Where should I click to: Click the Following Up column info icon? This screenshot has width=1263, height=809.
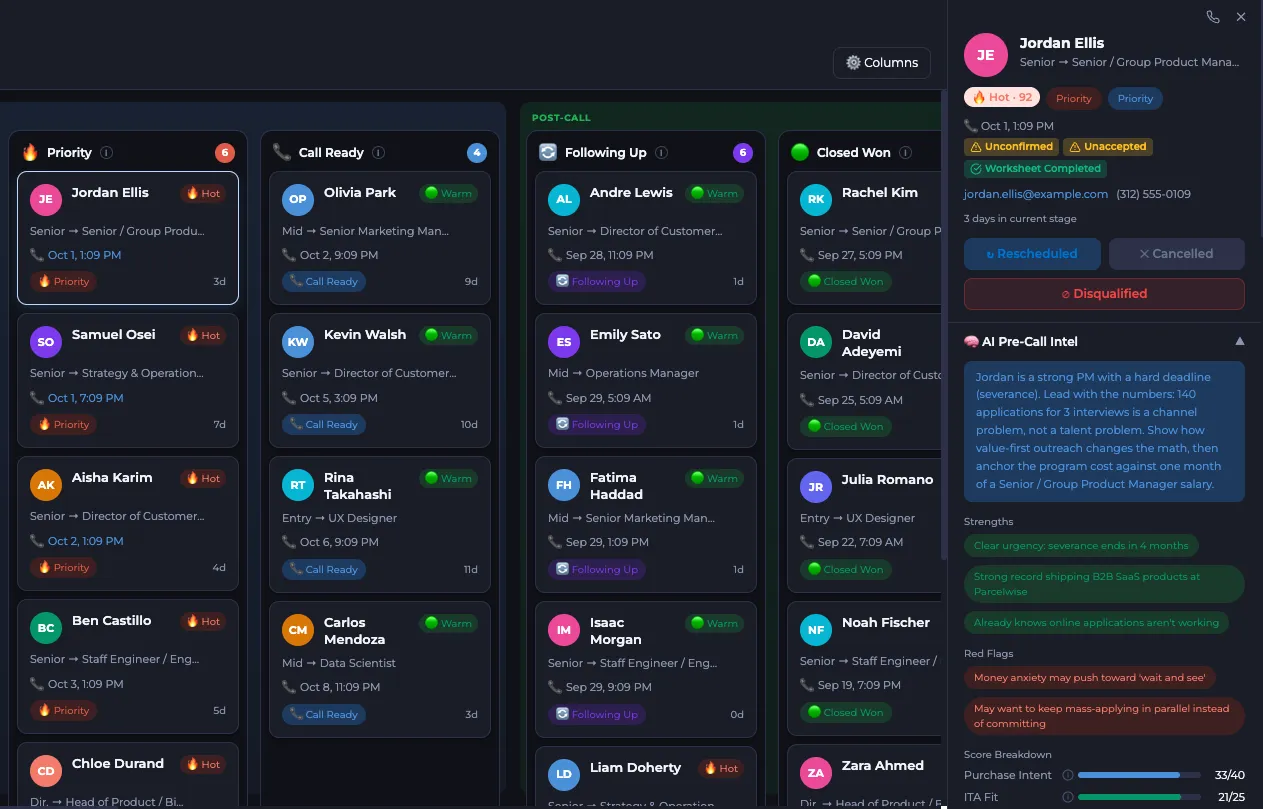(x=662, y=153)
